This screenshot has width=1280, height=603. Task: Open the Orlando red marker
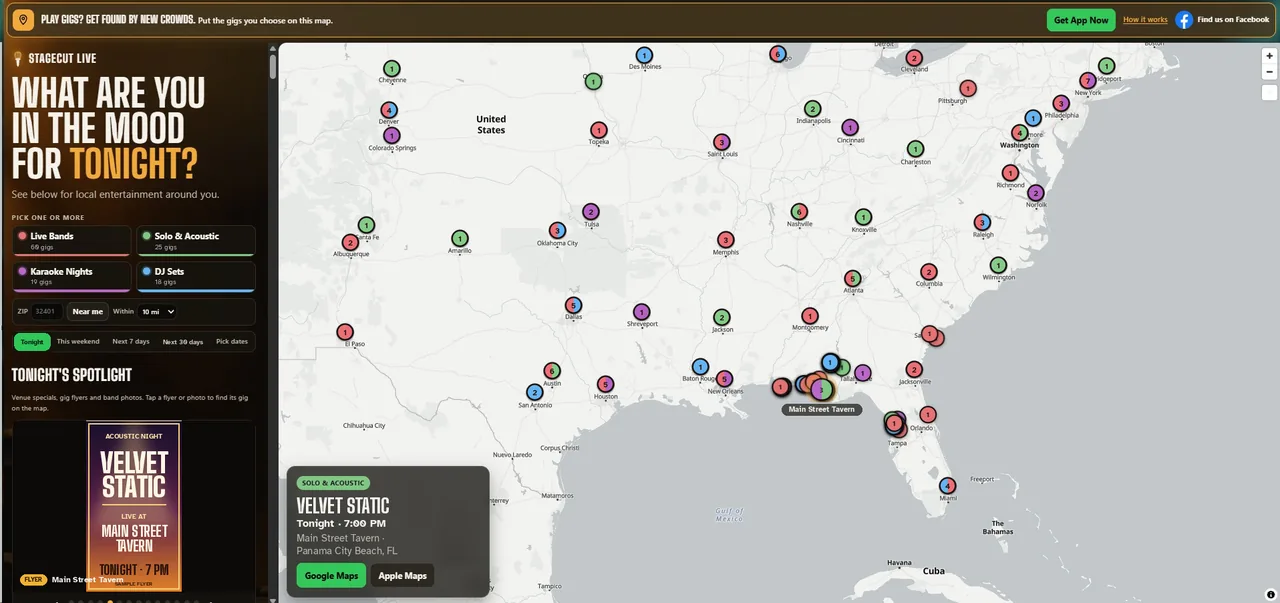pyautogui.click(x=928, y=415)
